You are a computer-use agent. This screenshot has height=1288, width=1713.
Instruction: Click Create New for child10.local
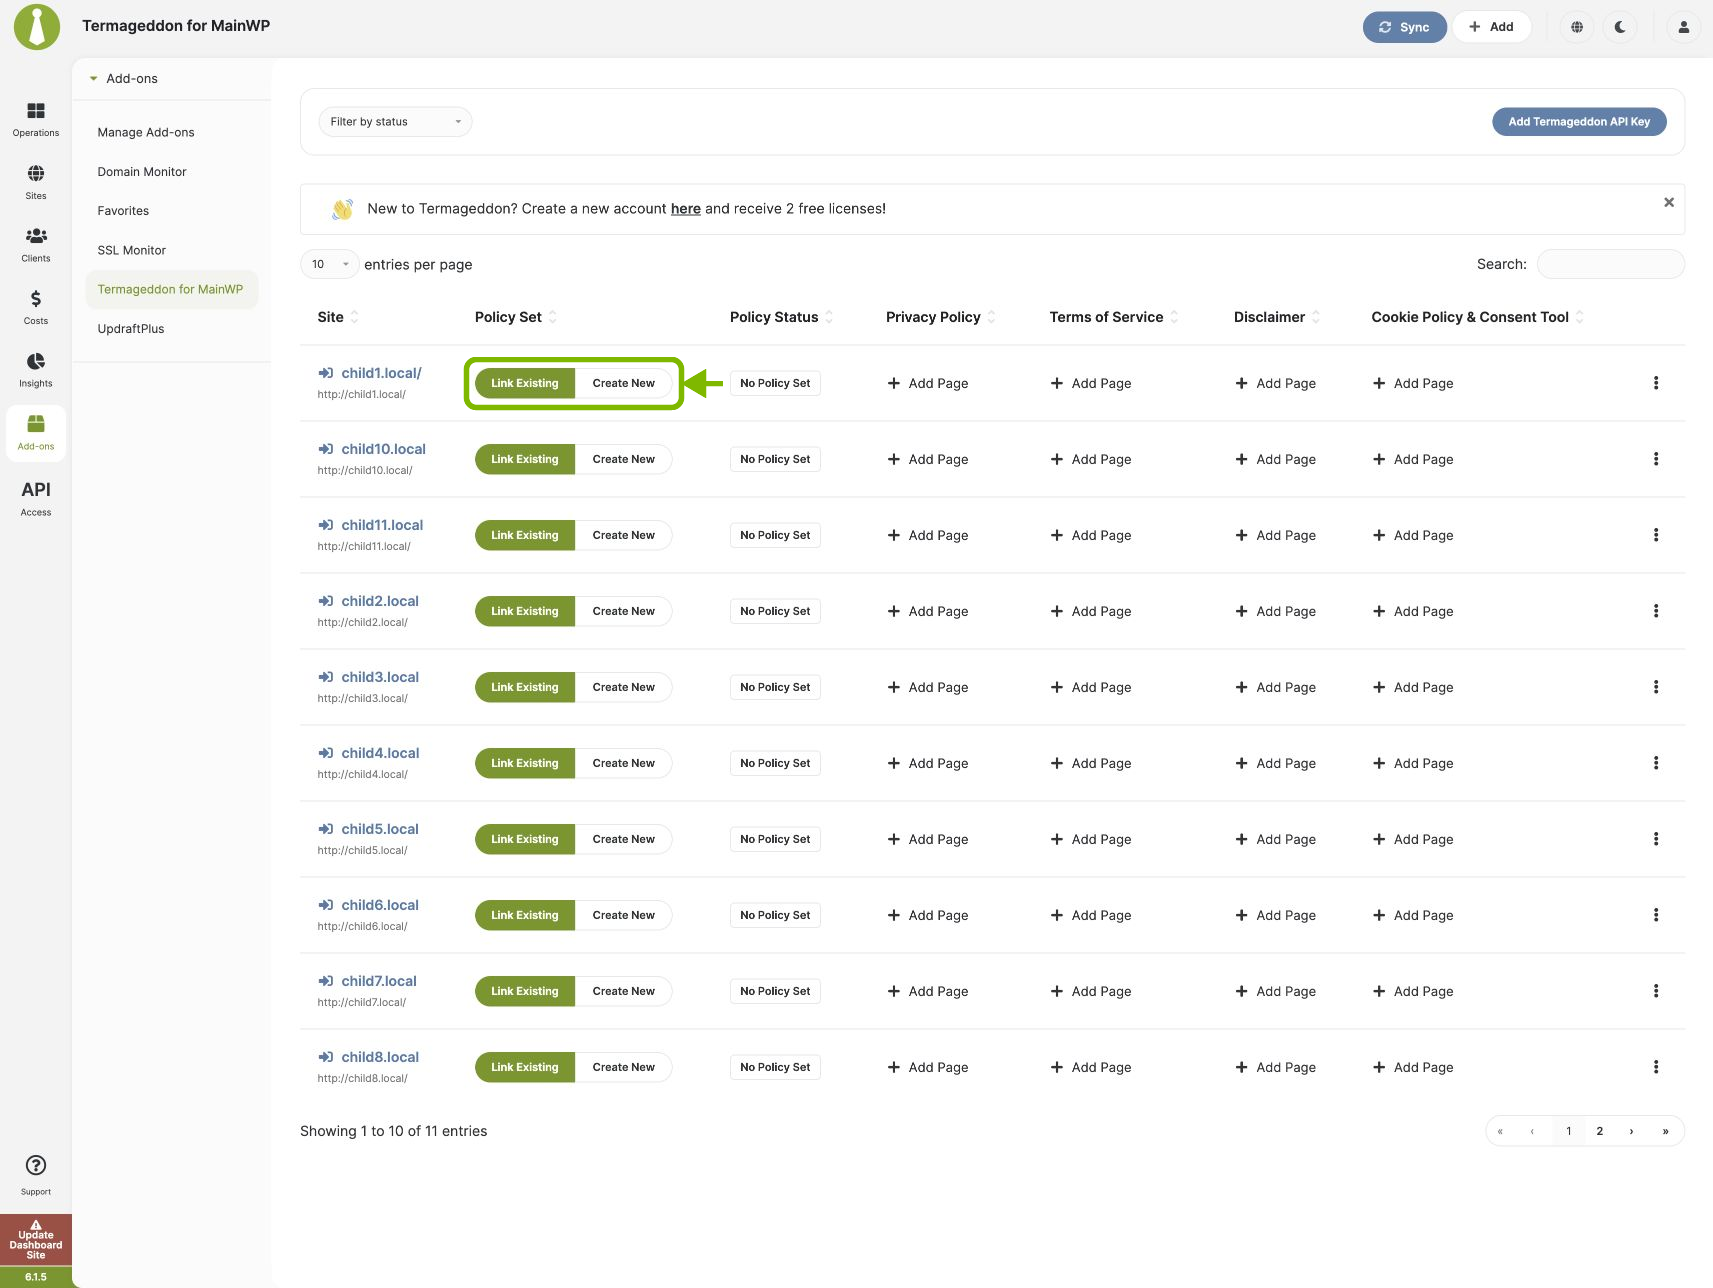pos(624,459)
